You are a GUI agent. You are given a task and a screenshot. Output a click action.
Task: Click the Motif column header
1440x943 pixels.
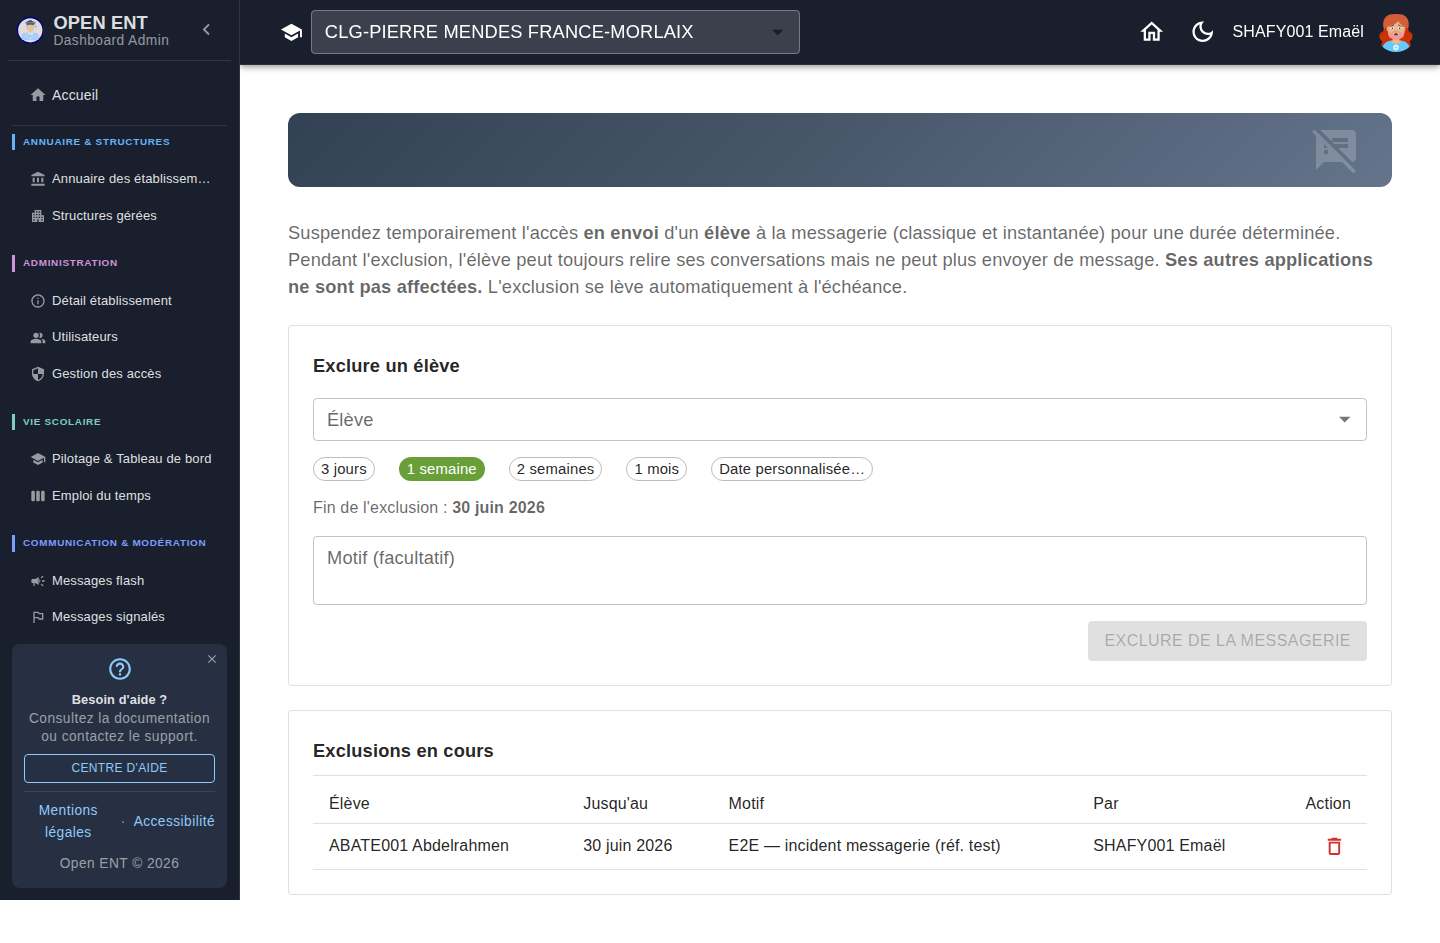coord(746,804)
